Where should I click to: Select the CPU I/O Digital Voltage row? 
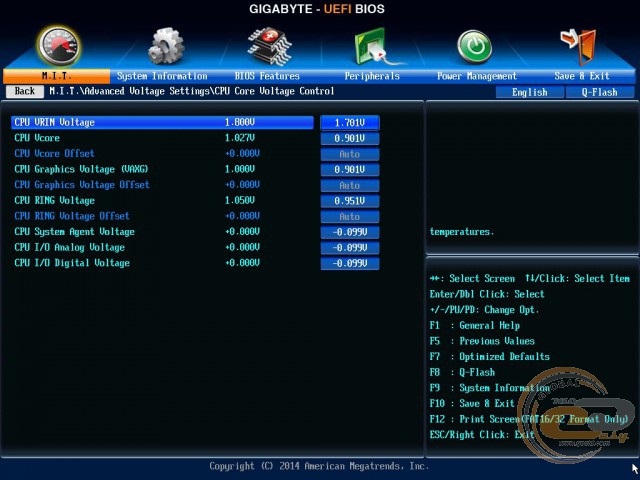162,263
